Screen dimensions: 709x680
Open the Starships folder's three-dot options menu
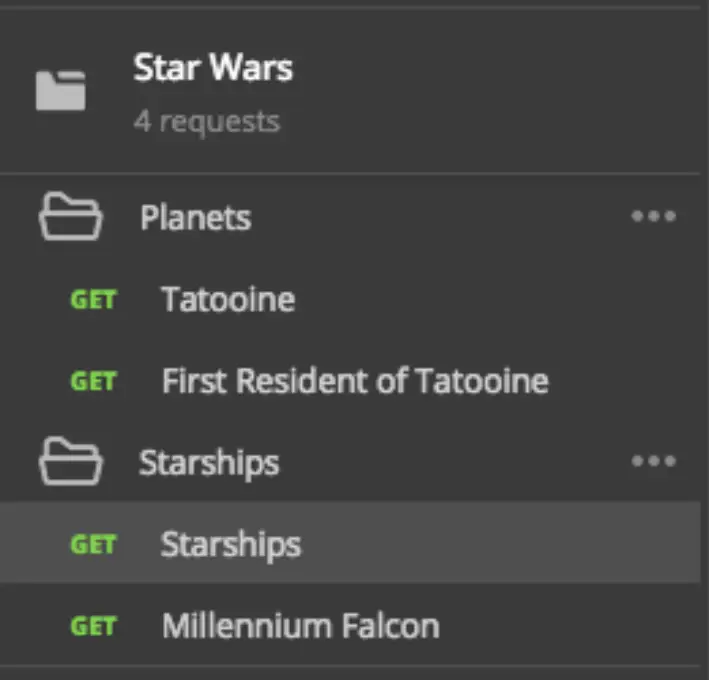[x=653, y=461]
